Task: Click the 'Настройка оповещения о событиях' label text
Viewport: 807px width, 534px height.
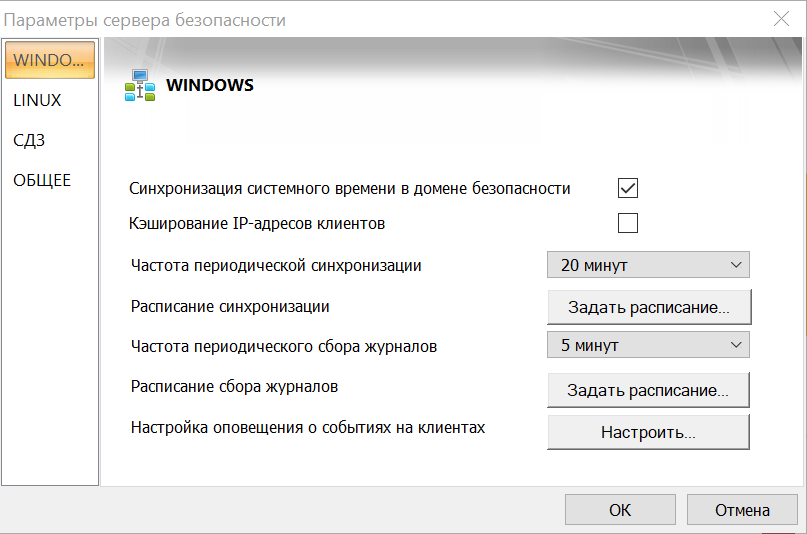Action: 308,428
